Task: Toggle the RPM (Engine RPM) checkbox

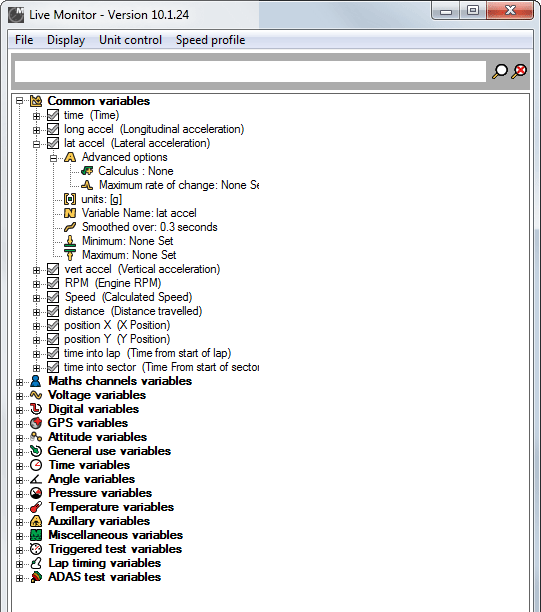Action: pyautogui.click(x=53, y=283)
